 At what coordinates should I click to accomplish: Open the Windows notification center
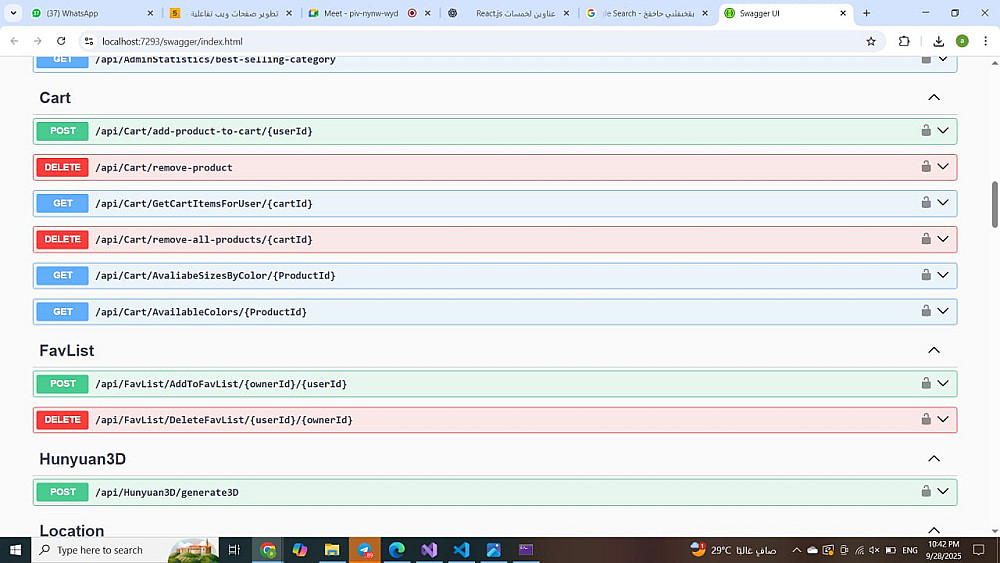[979, 550]
